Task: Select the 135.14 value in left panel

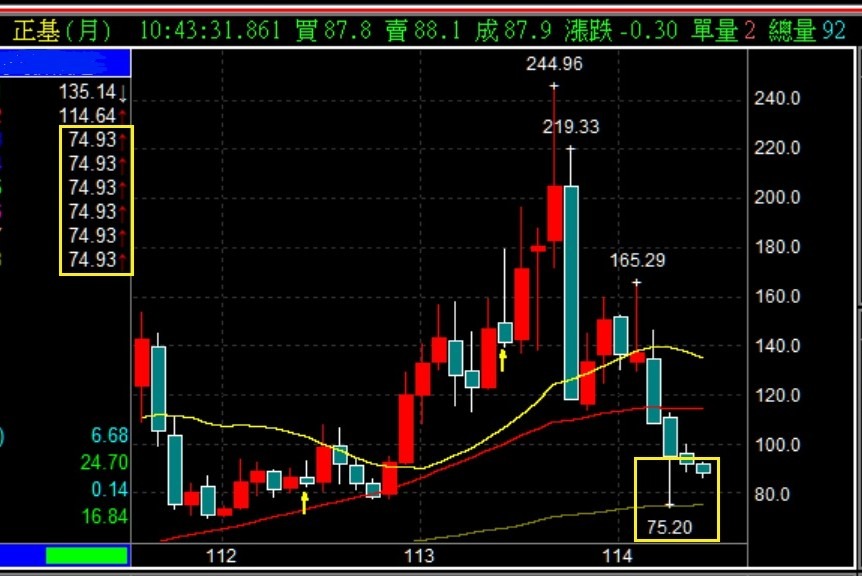Action: point(87,92)
